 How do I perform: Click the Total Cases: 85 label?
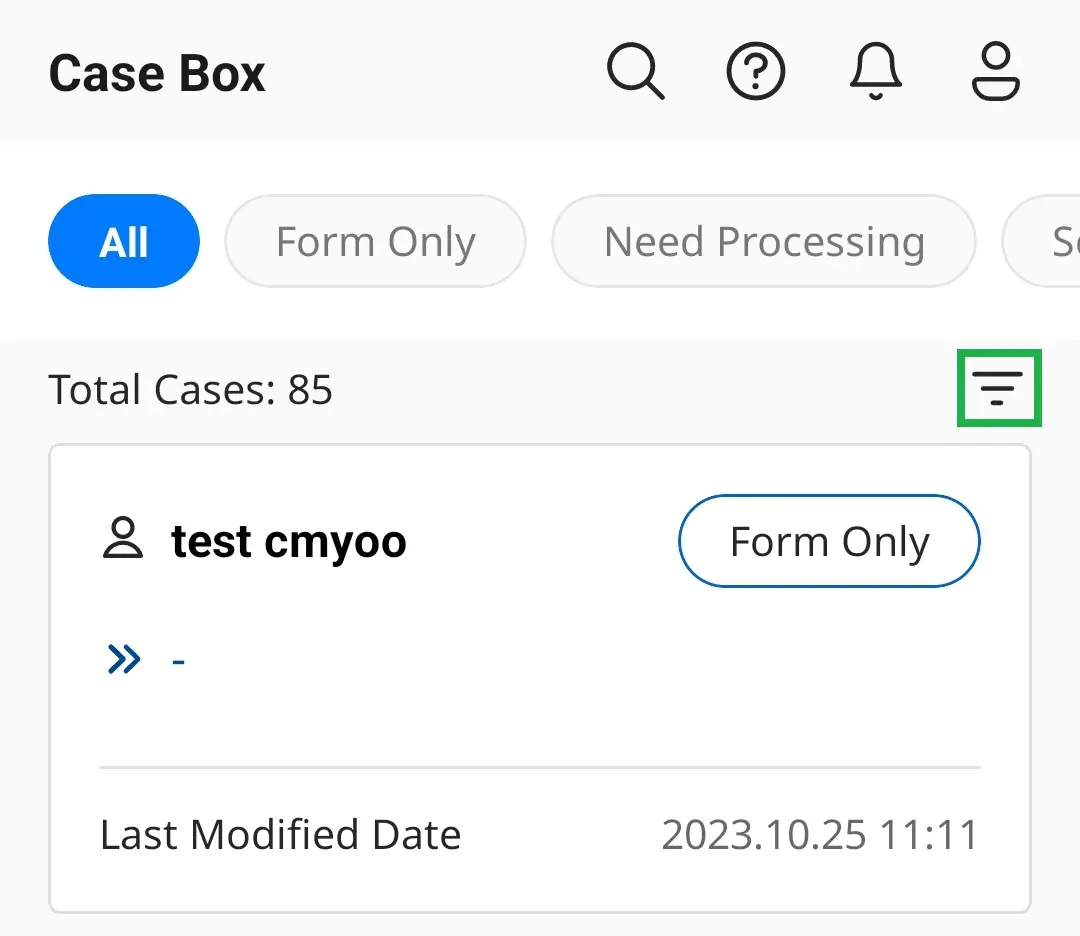pos(191,390)
